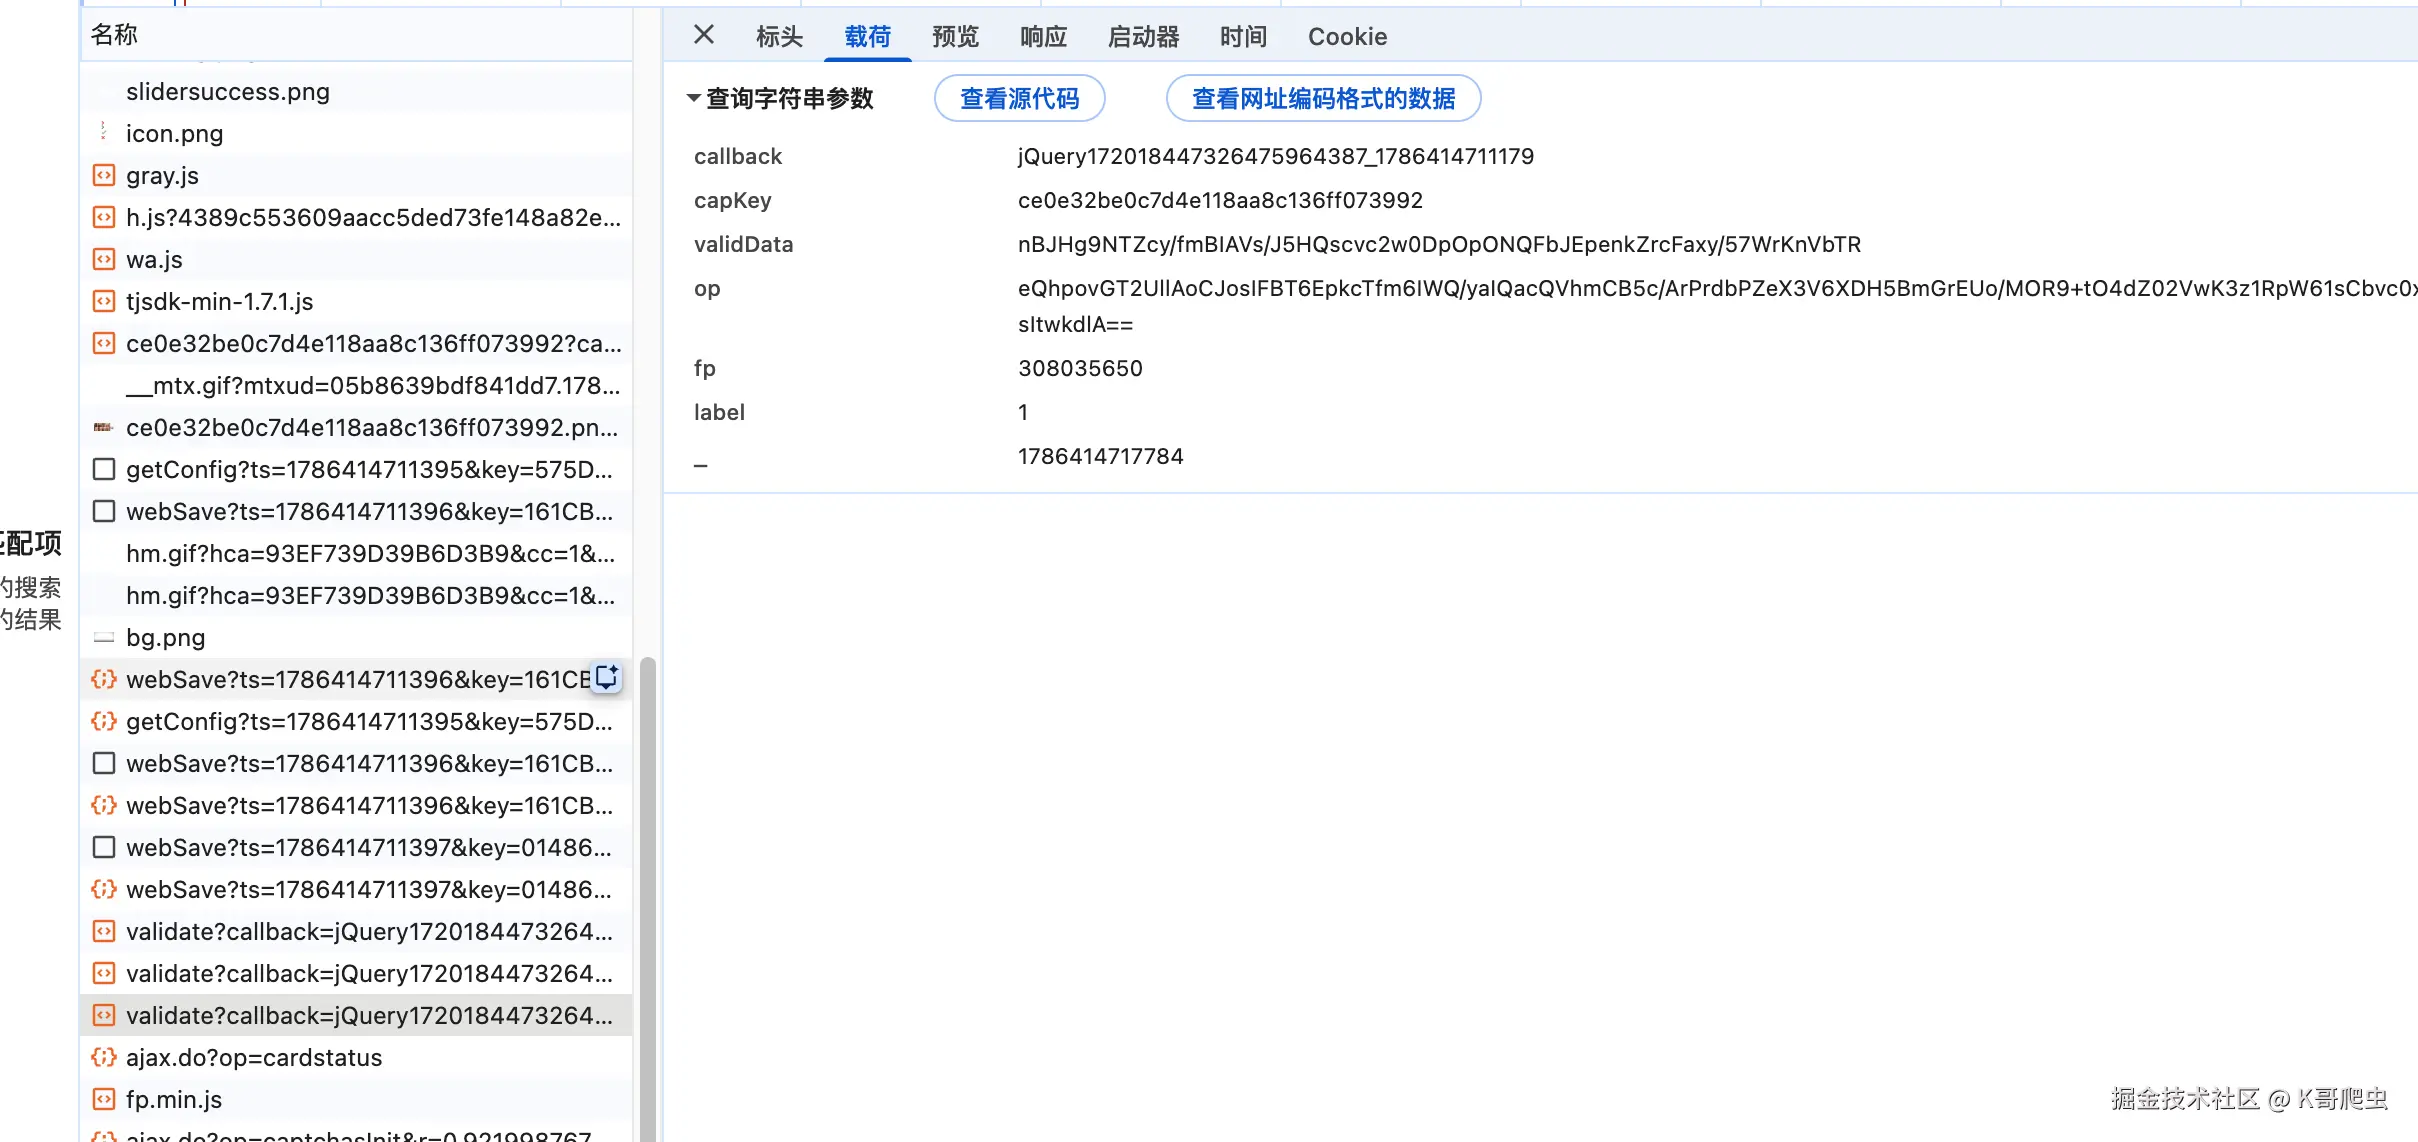Click the image icon beside icon.png
This screenshot has height=1142, width=2418.
pyautogui.click(x=104, y=132)
